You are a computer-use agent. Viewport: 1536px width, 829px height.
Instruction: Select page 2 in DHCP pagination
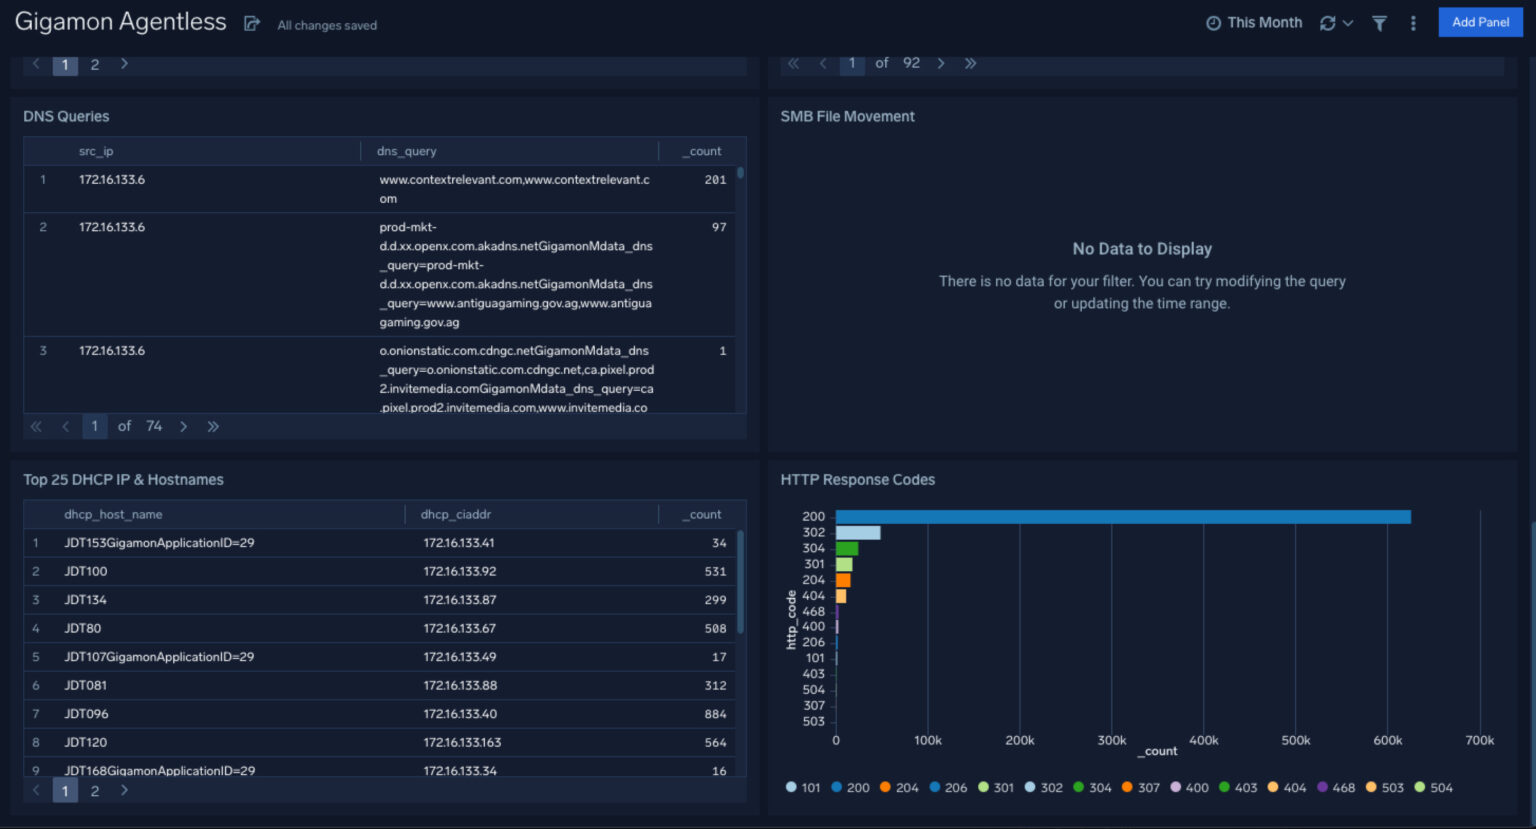pos(95,790)
